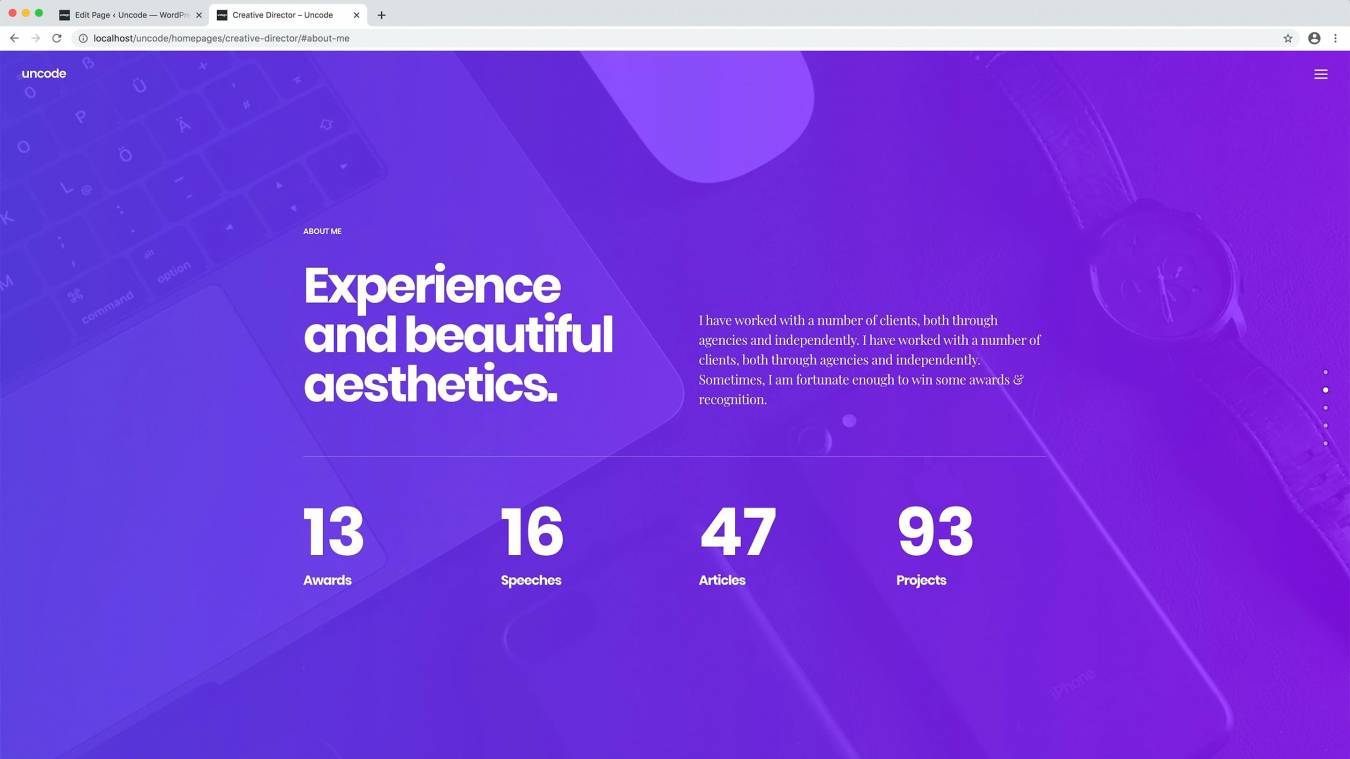This screenshot has width=1350, height=759.
Task: Select the third section navigation dot
Action: [x=1325, y=408]
